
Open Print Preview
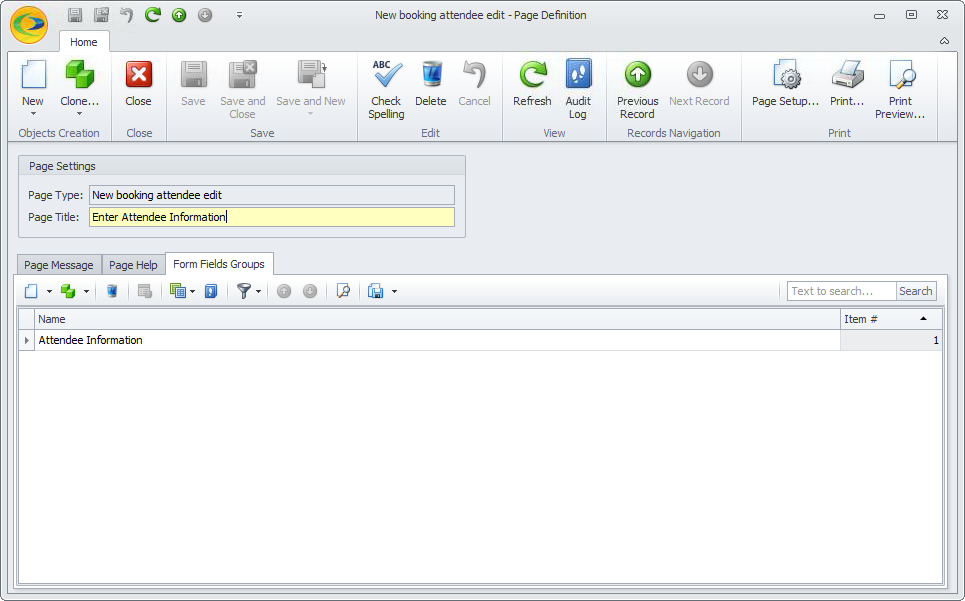pyautogui.click(x=900, y=90)
